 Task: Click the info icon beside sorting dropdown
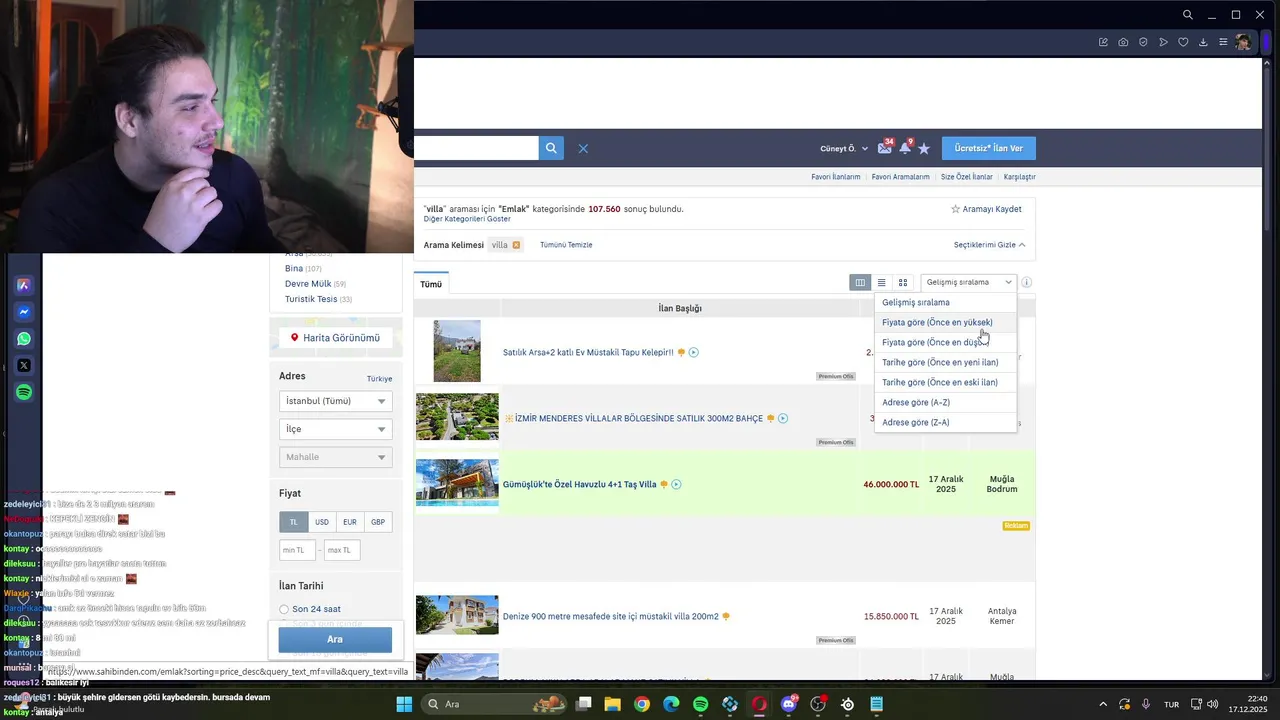click(x=1026, y=283)
